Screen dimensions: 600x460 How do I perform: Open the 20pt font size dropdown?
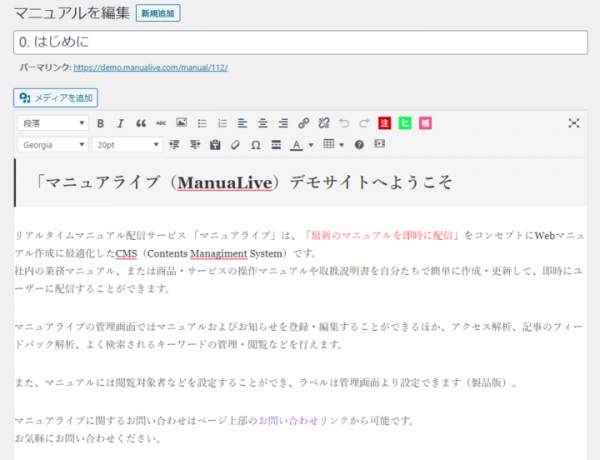tap(127, 145)
